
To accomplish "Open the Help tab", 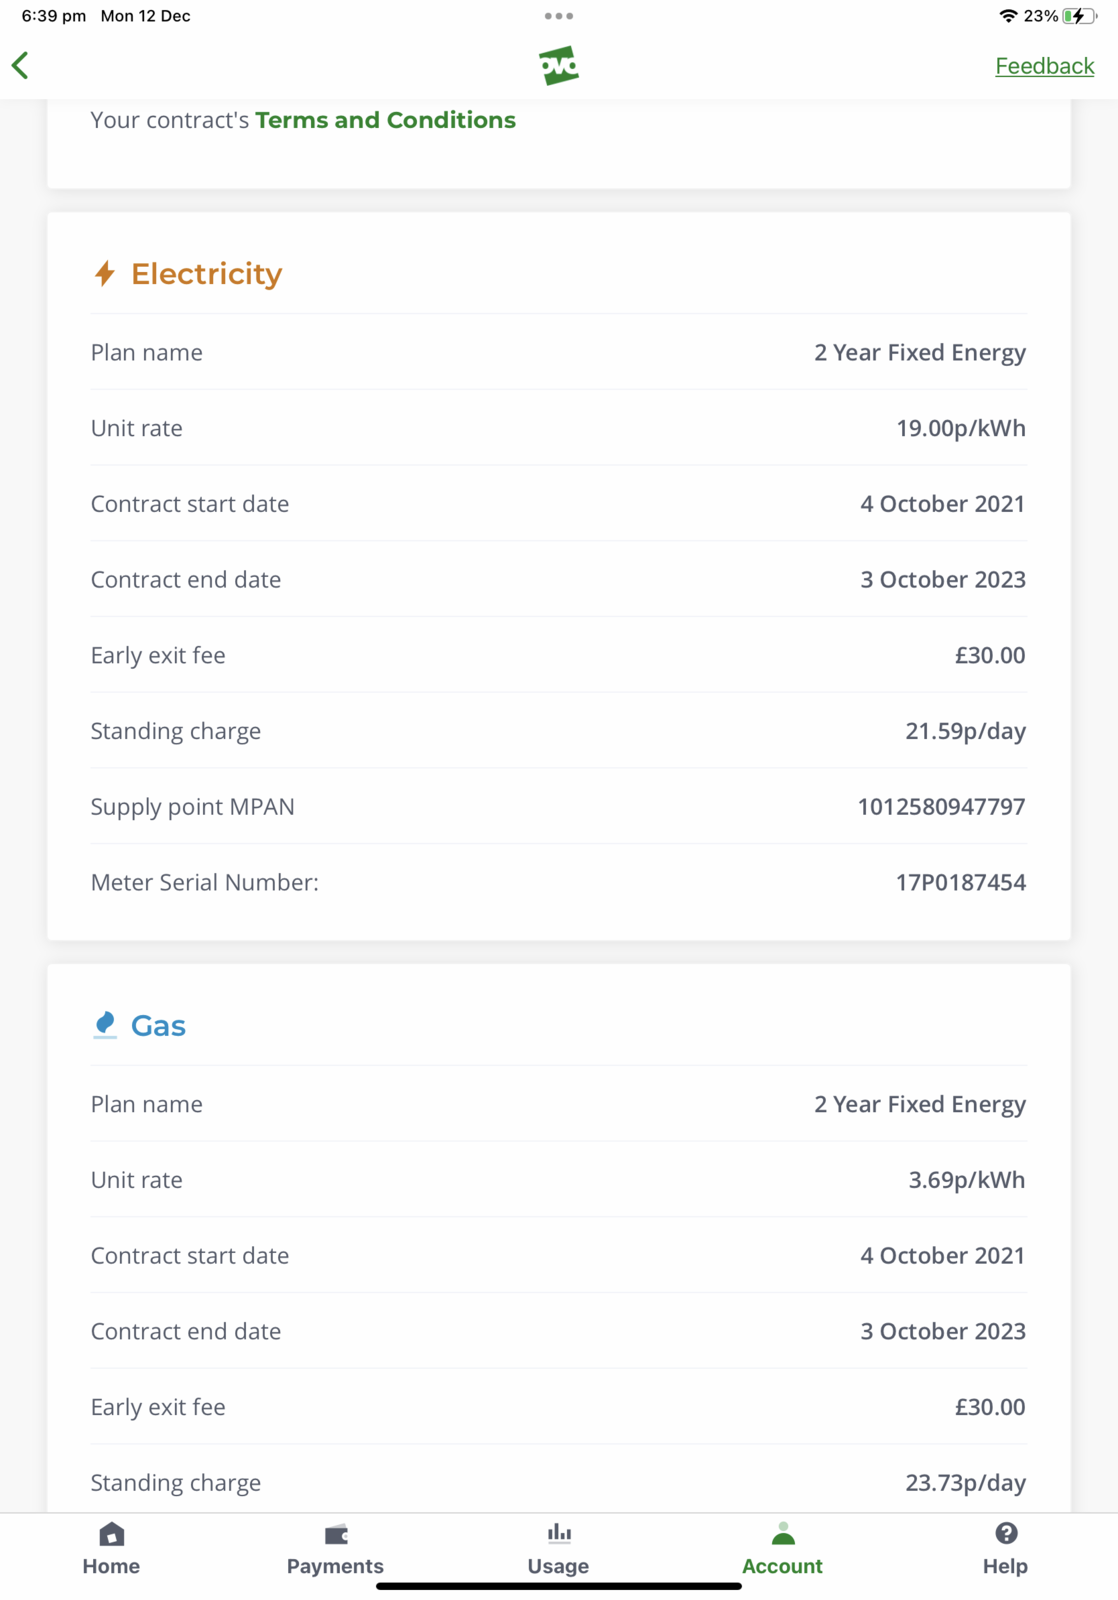I will point(1005,1548).
